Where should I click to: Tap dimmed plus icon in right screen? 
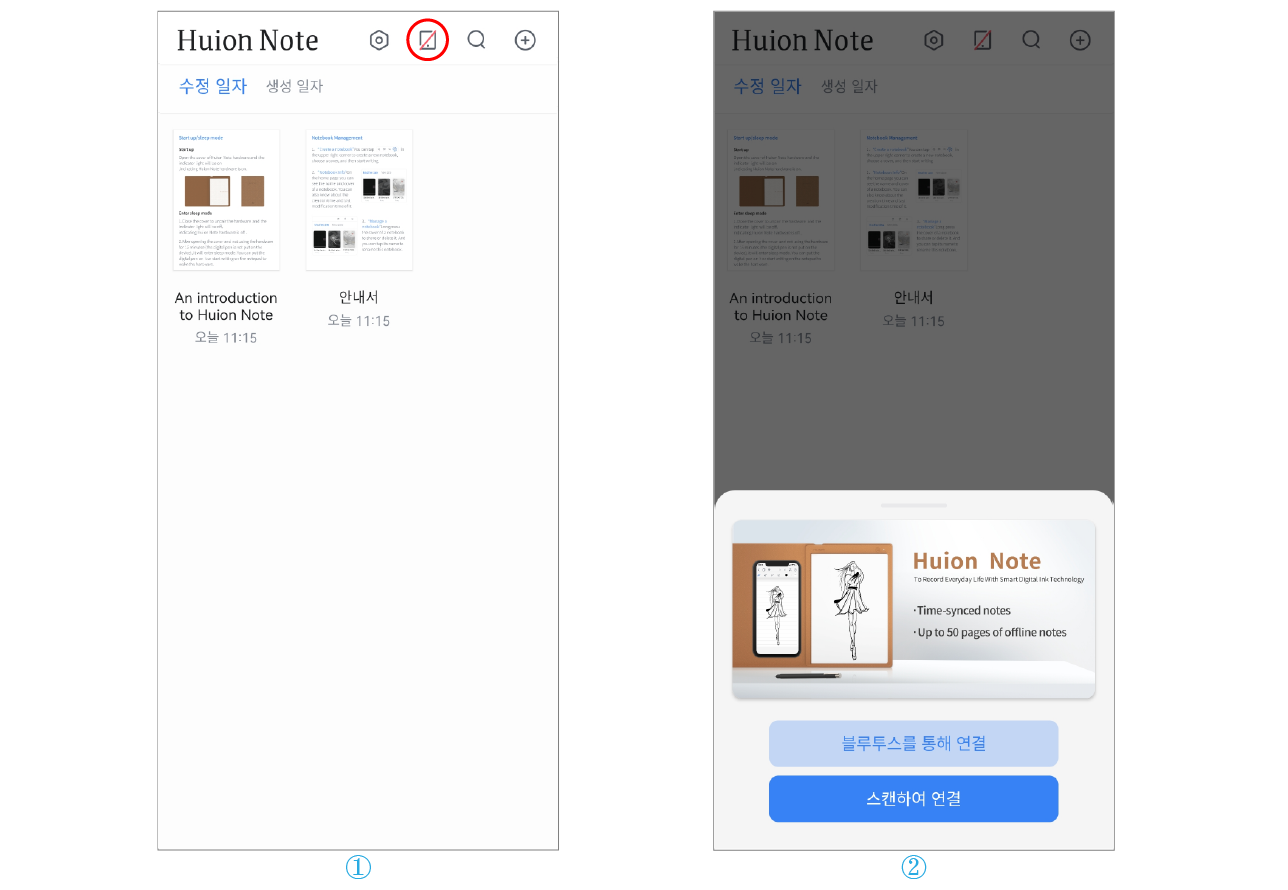pyautogui.click(x=1080, y=40)
